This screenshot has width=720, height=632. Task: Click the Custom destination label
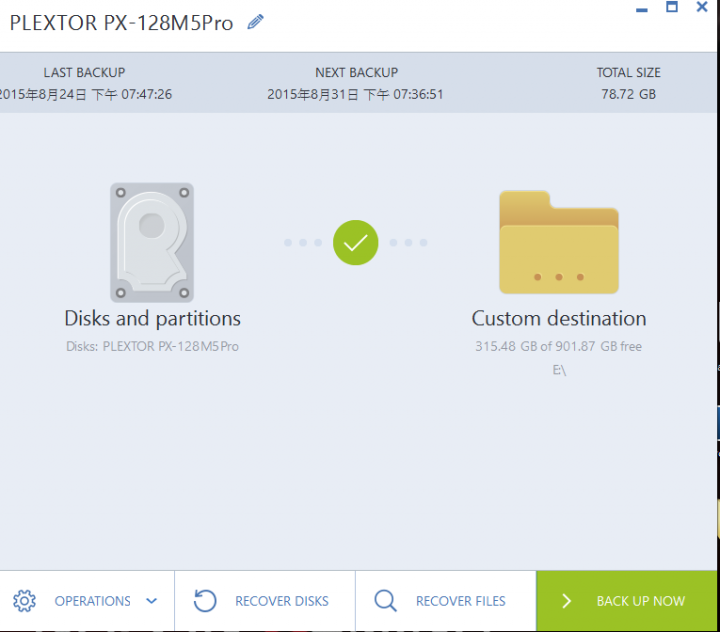click(x=559, y=318)
